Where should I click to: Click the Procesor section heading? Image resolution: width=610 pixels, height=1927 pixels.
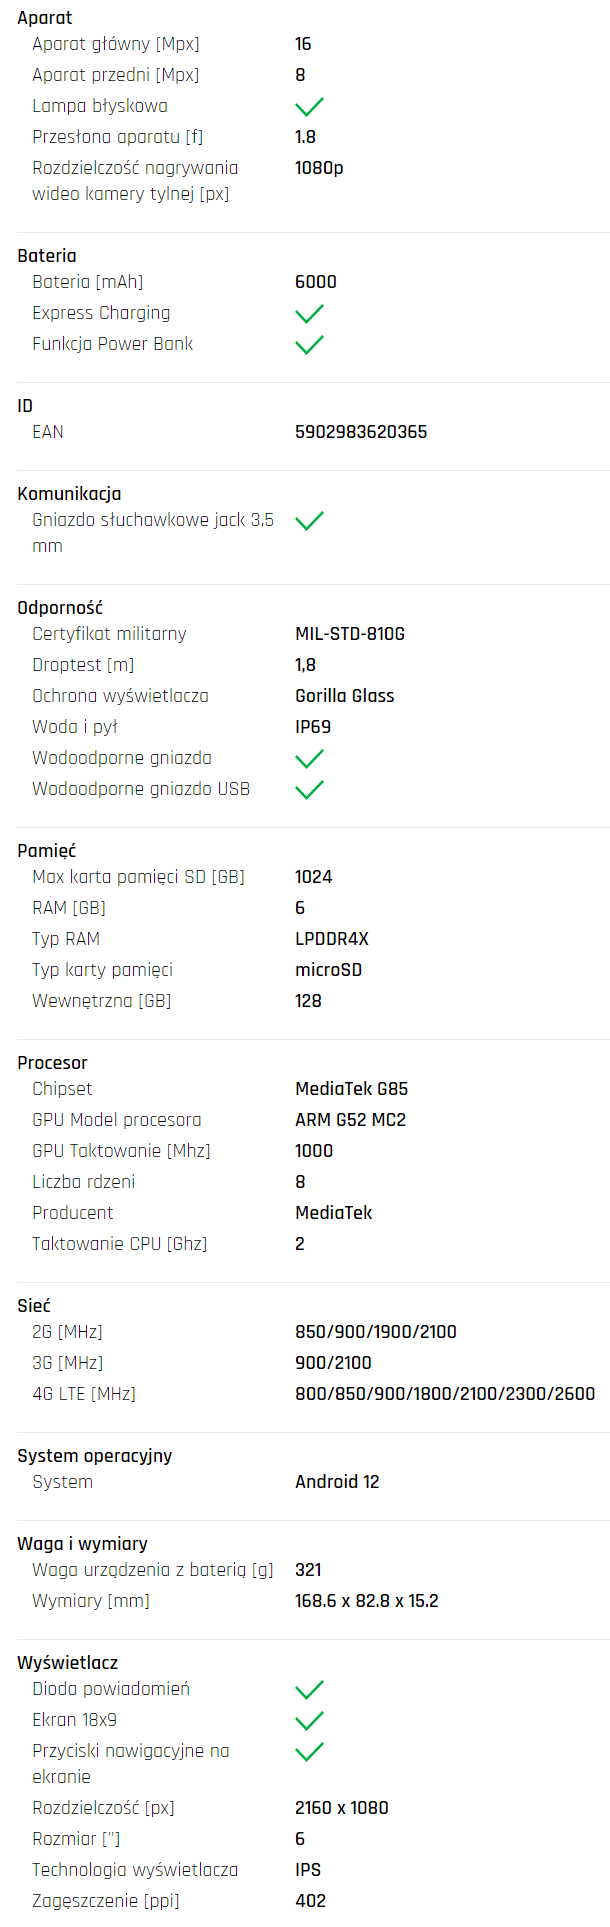click(52, 1063)
